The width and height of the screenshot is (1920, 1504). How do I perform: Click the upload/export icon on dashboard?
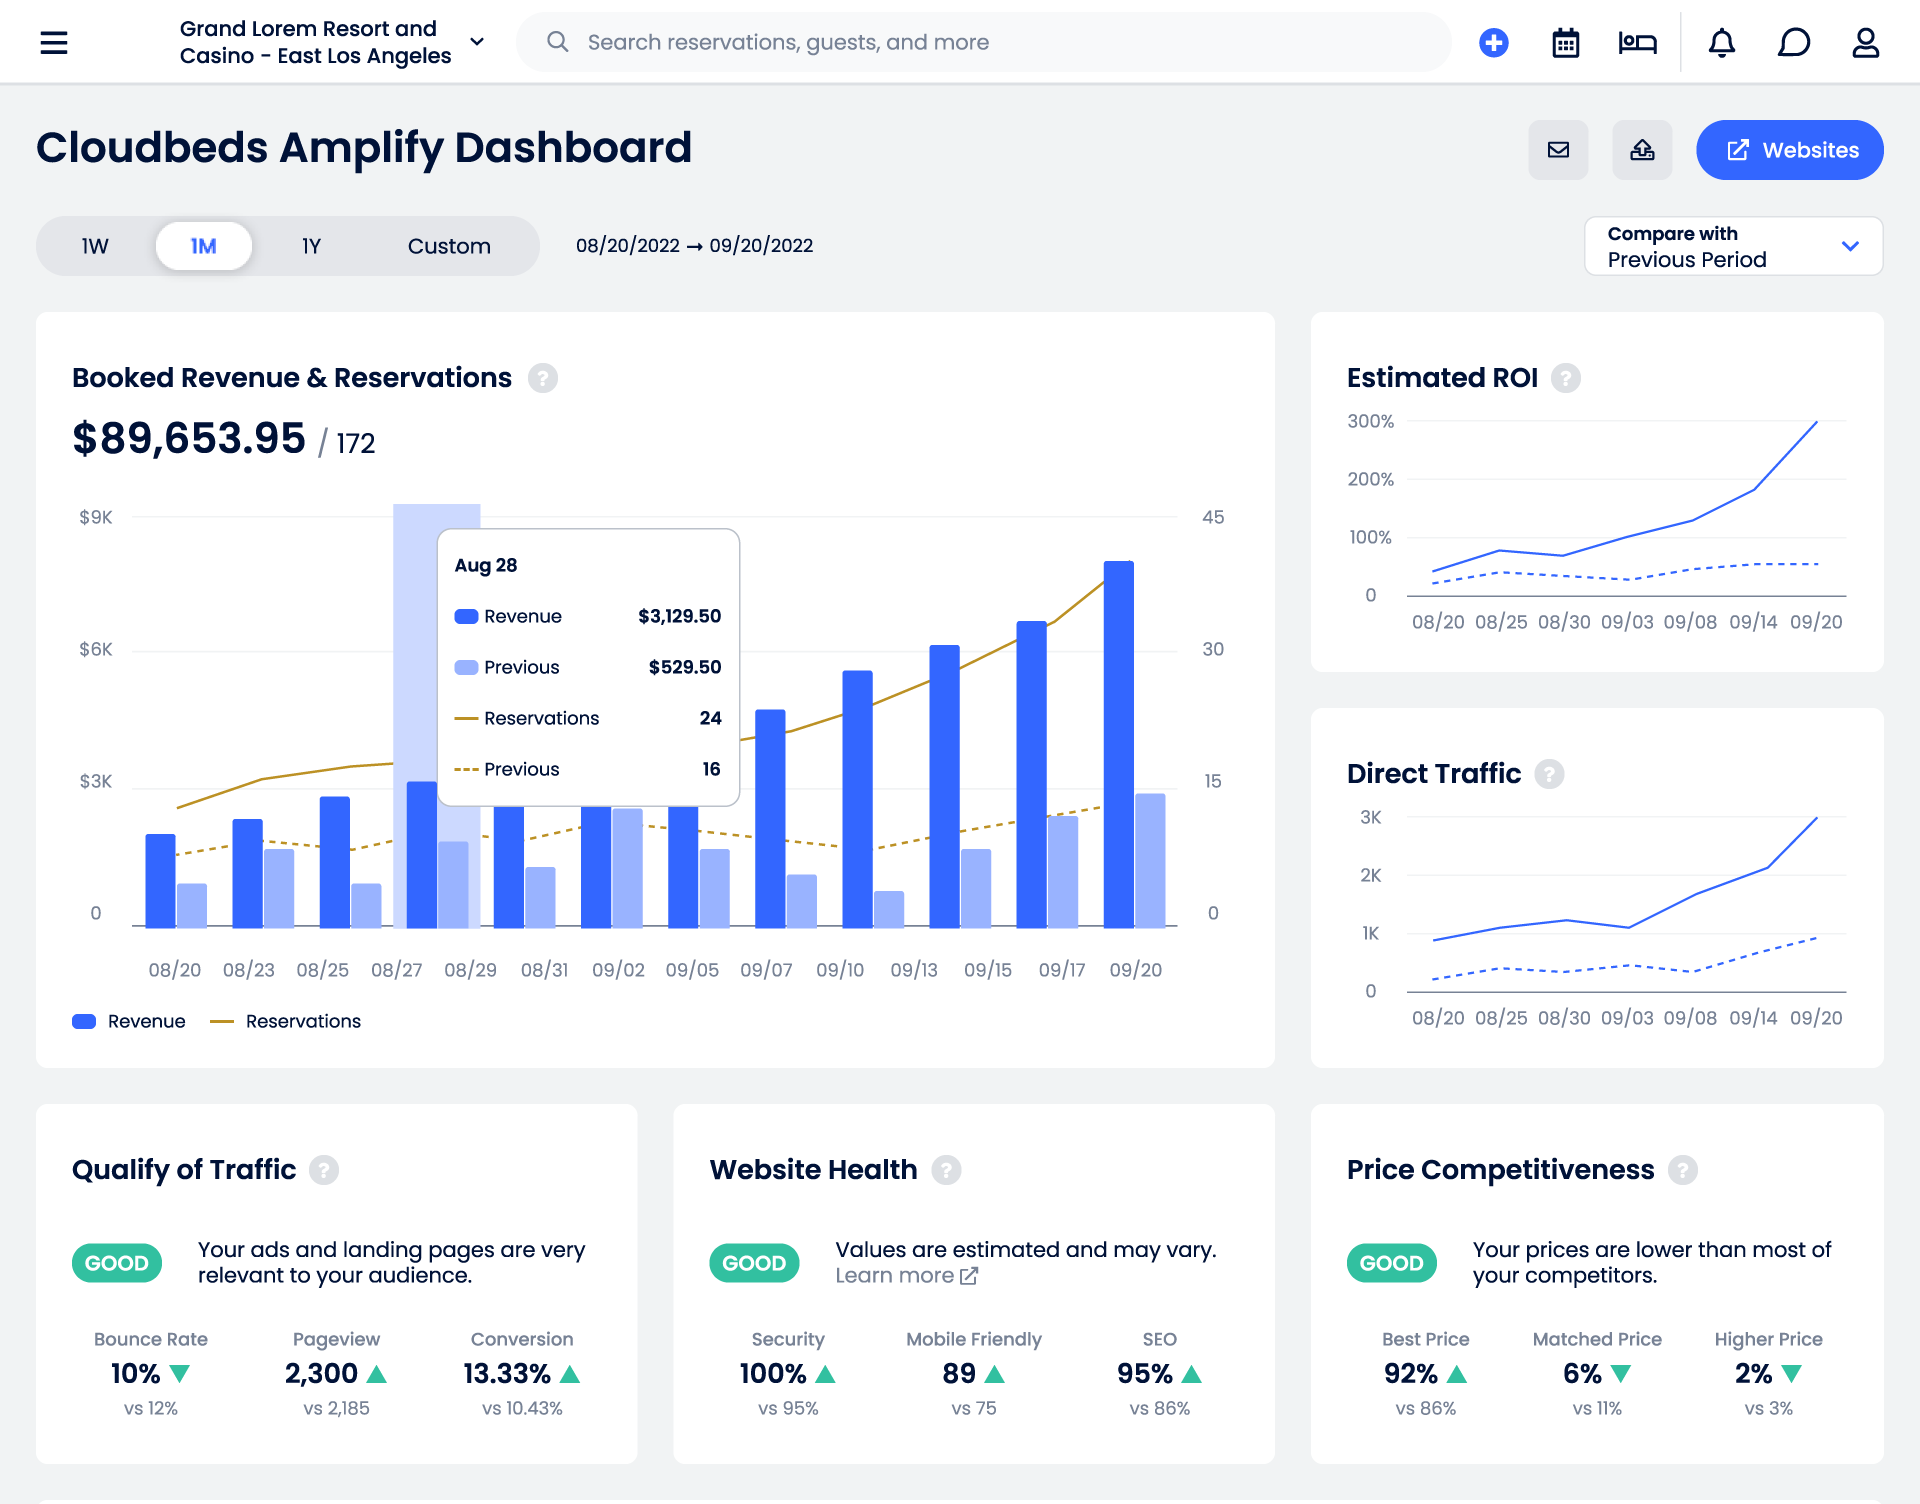point(1643,148)
